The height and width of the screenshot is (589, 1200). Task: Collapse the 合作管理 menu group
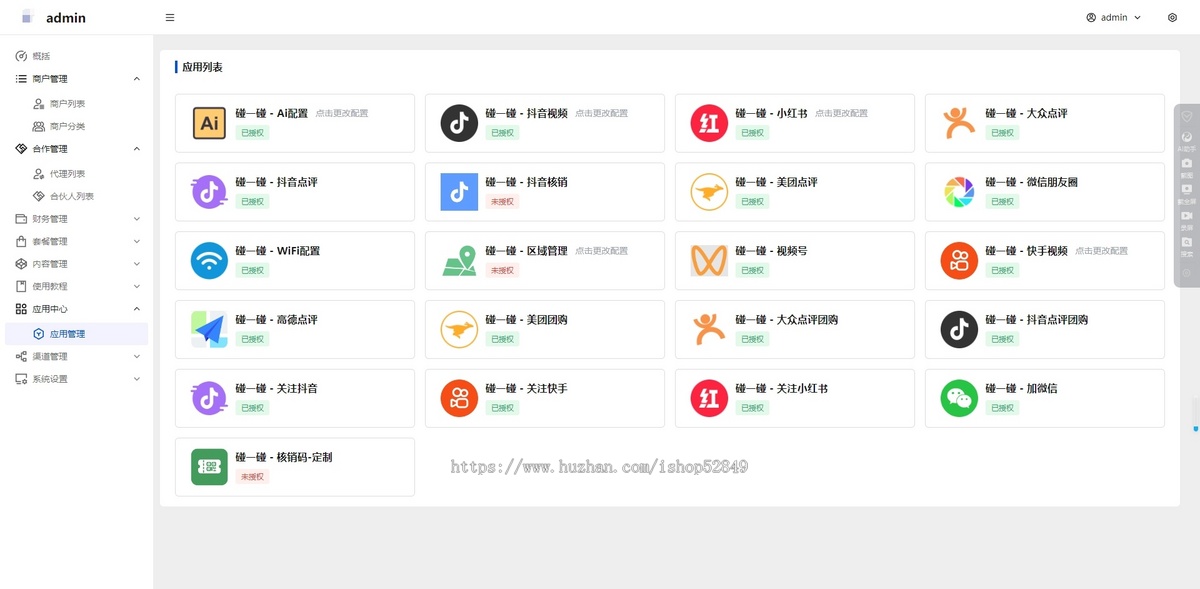[x=77, y=149]
